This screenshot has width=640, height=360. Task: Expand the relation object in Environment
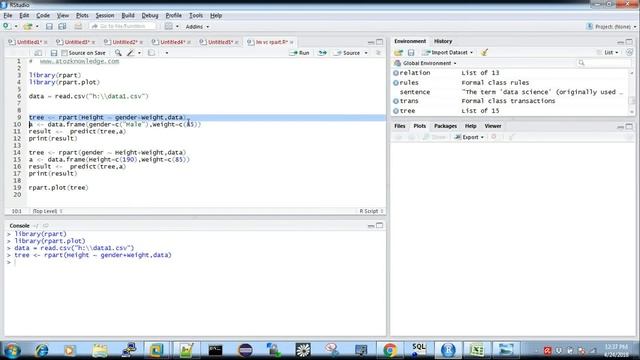coord(396,73)
